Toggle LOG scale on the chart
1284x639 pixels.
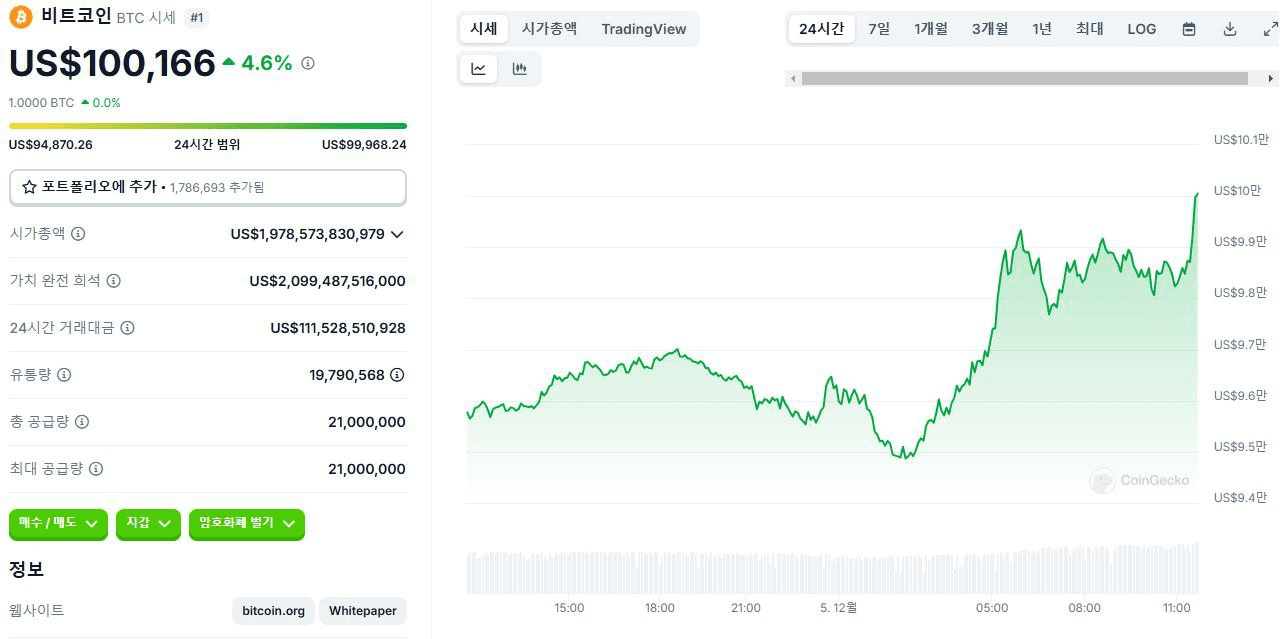[1142, 29]
